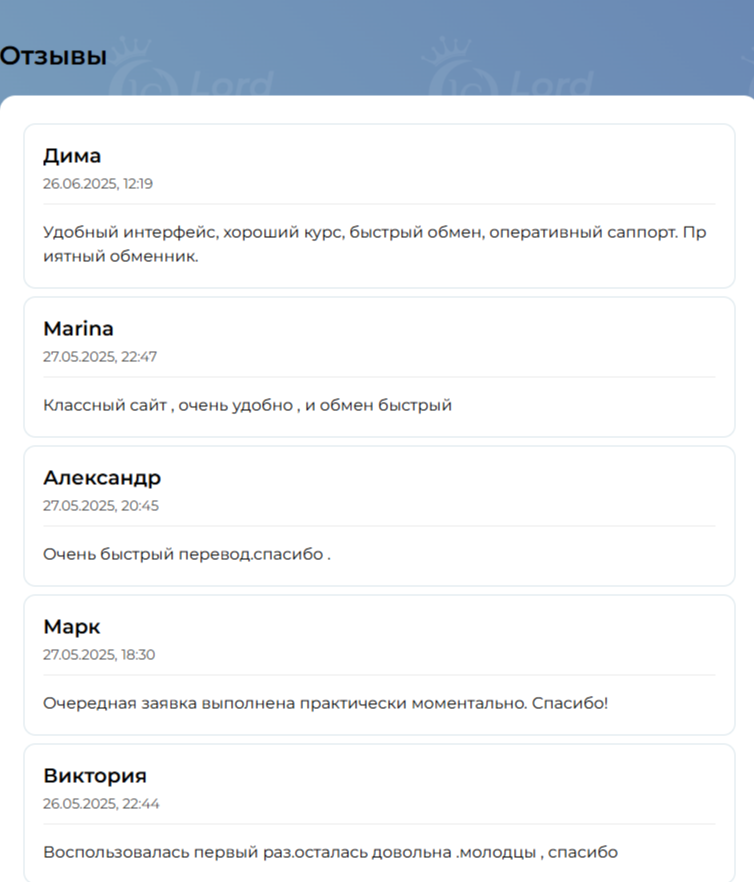Click Дима's review about Удобный интерфейс
Viewport: 754px width, 882px height.
tap(375, 244)
